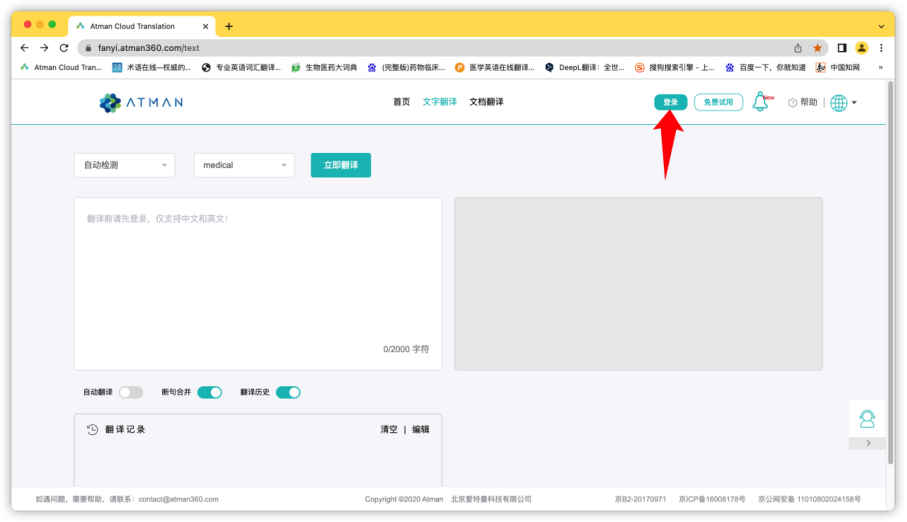Viewport: 907px width, 522px height.
Task: Click the Copyright ©2020 Atman text
Action: click(x=404, y=499)
